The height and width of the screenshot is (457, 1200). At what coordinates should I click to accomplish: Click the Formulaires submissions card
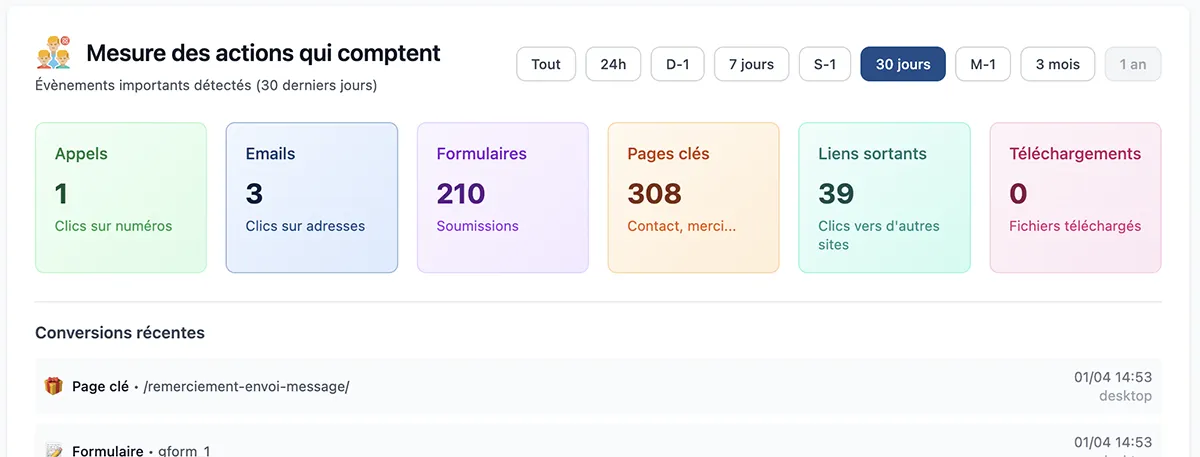click(503, 197)
